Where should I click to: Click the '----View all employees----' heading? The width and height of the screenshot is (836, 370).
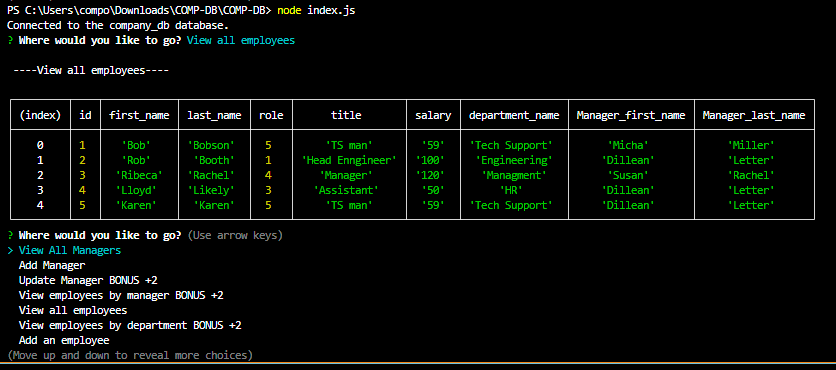point(91,70)
